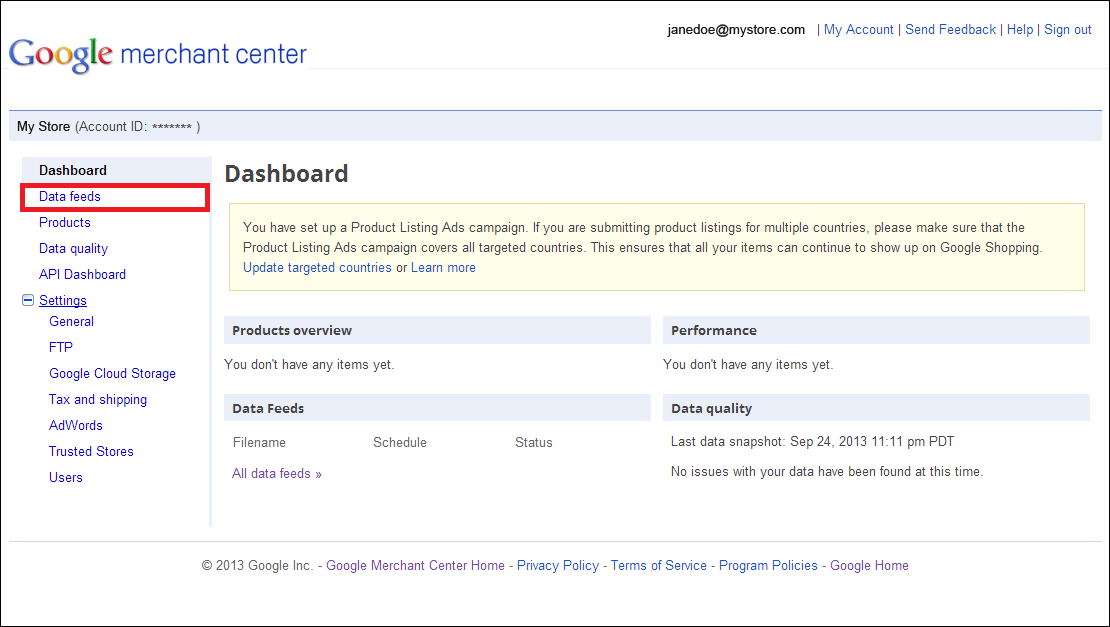Viewport: 1110px width, 627px height.
Task: Open FTP settings page
Action: click(61, 348)
